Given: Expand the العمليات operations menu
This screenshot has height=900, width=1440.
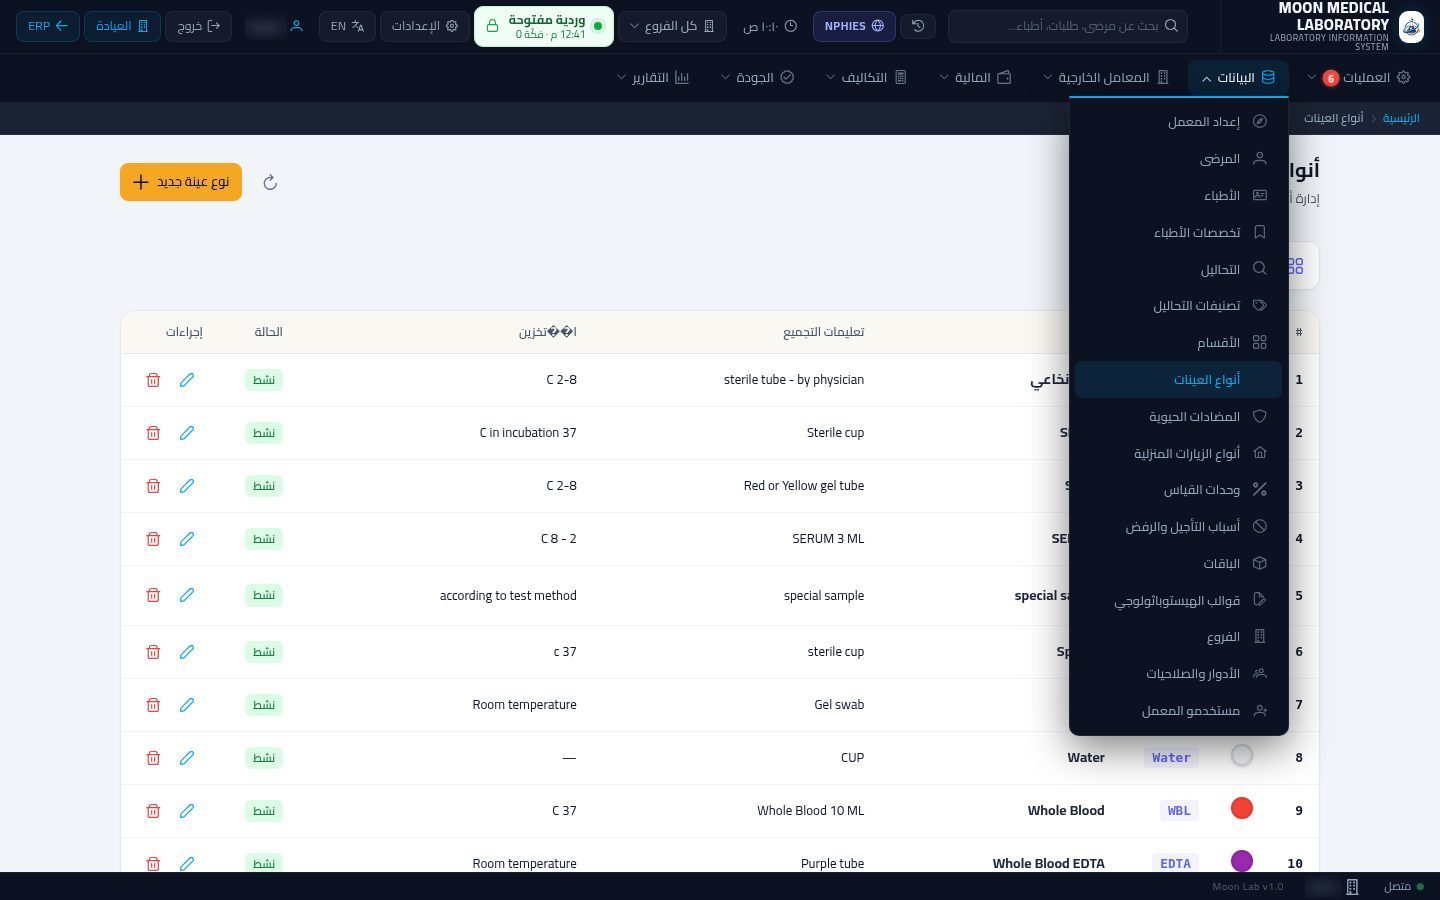Looking at the screenshot, I should tap(1359, 77).
